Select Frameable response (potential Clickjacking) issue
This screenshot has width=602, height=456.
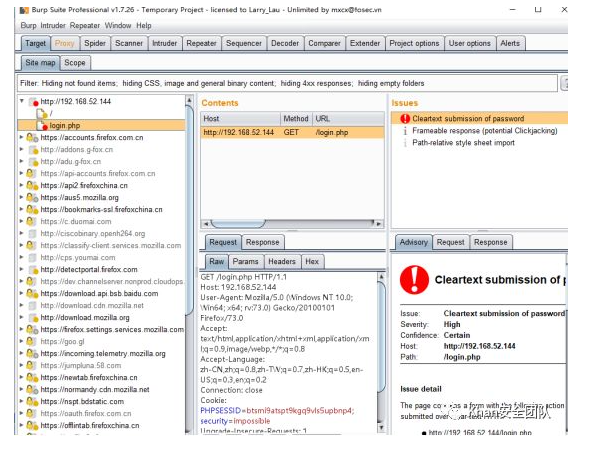click(x=485, y=131)
